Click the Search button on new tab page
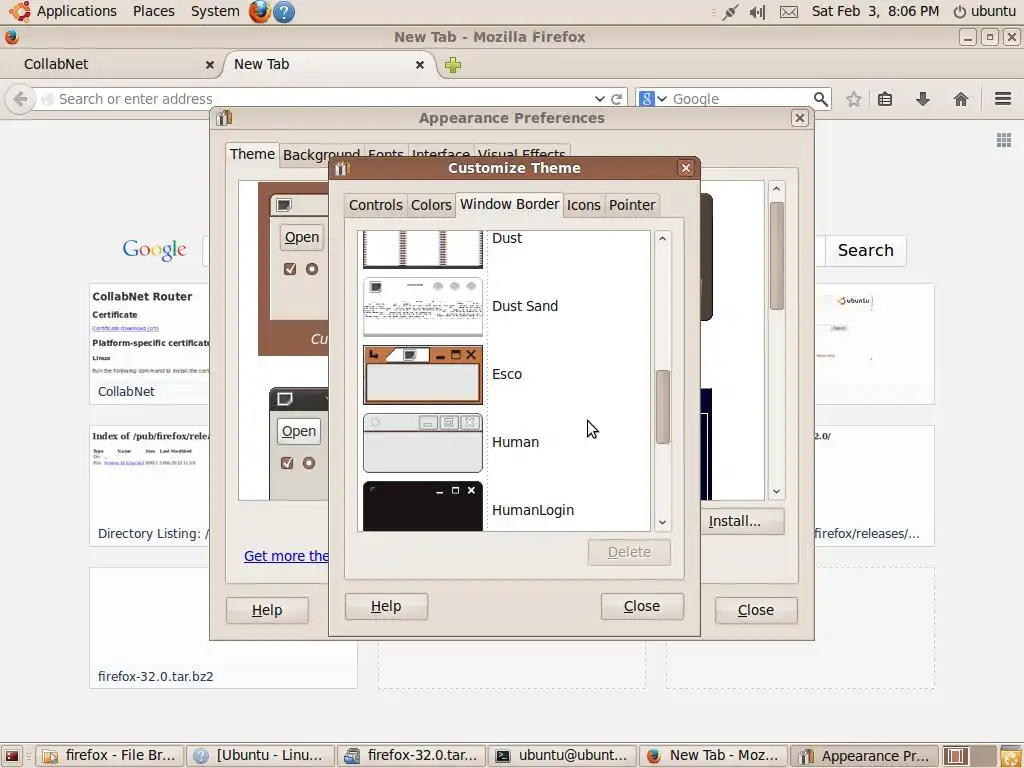This screenshot has height=768, width=1024. [x=865, y=250]
